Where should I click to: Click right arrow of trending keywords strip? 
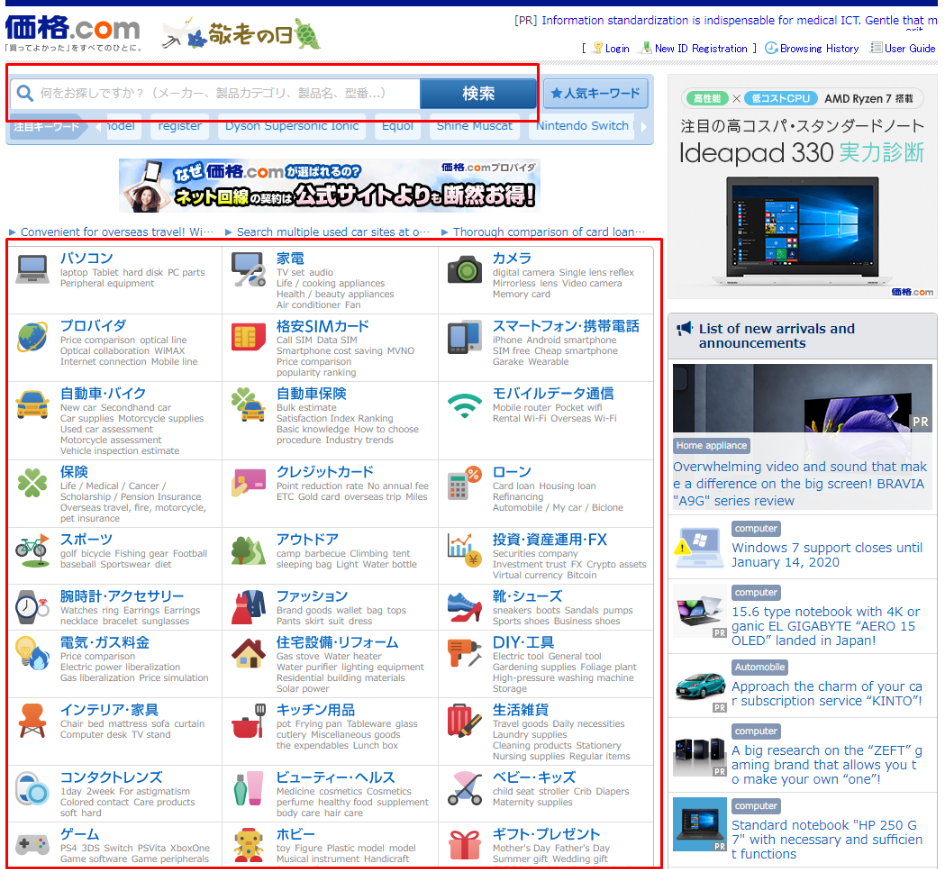pyautogui.click(x=643, y=127)
